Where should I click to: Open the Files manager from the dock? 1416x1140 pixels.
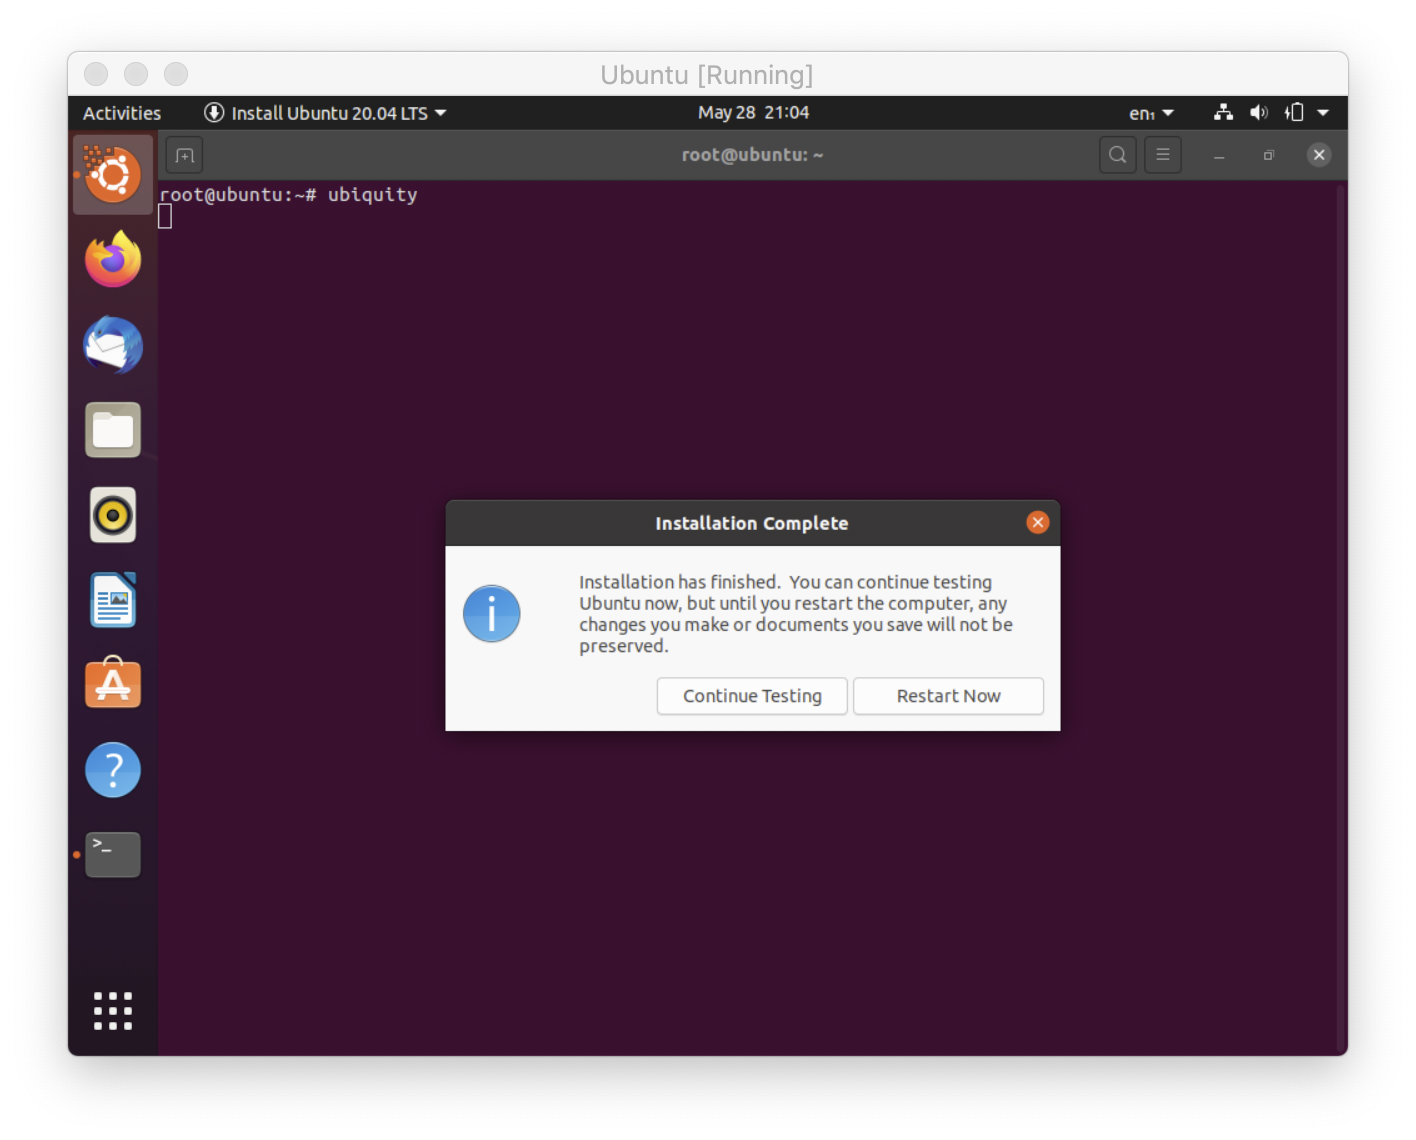[x=113, y=430]
